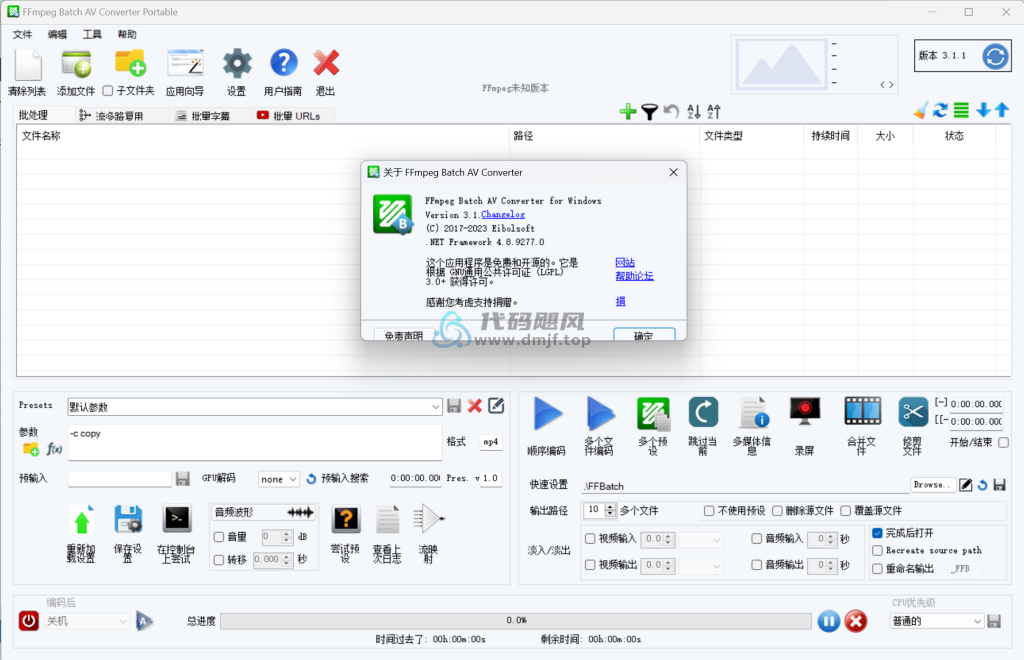Check 不使用预设 option
The width and height of the screenshot is (1024, 660).
coord(709,511)
